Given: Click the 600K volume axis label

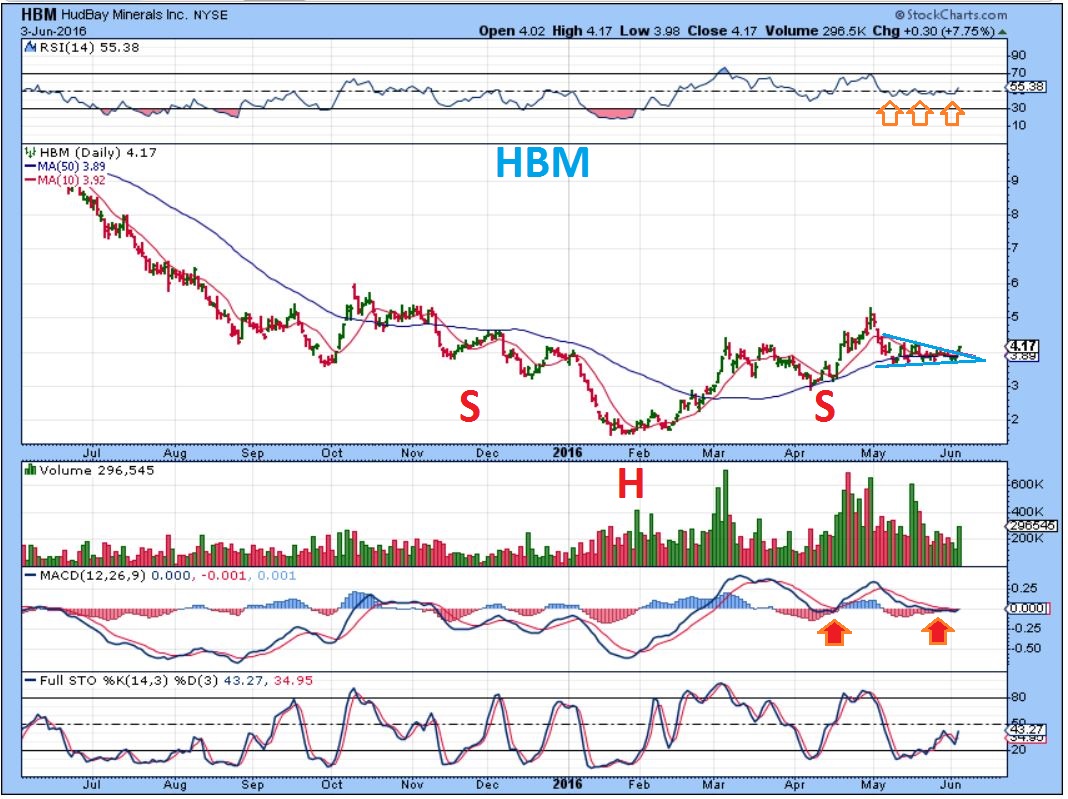Looking at the screenshot, I should tap(1027, 484).
